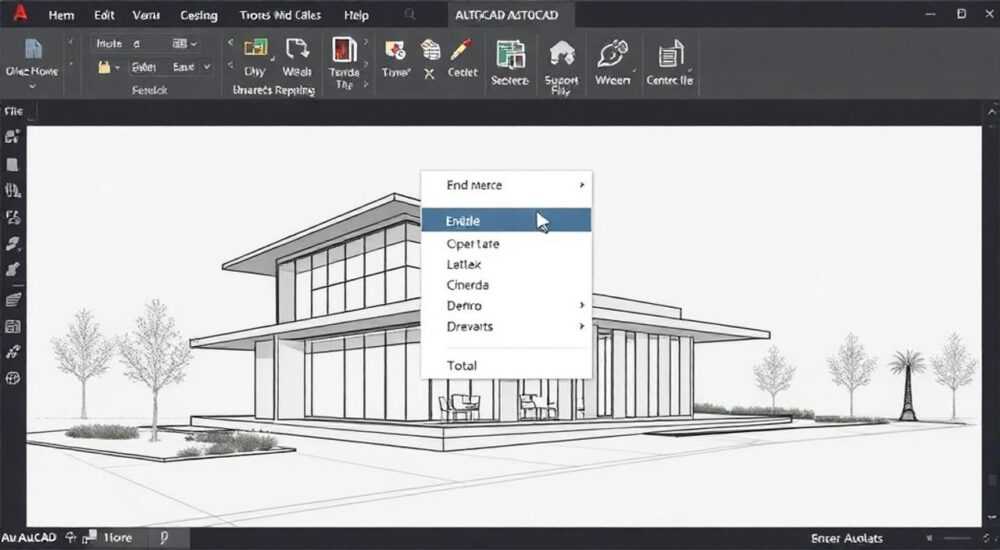1000x550 pixels.
Task: Click the red AutoCAD logo icon
Action: coord(20,13)
